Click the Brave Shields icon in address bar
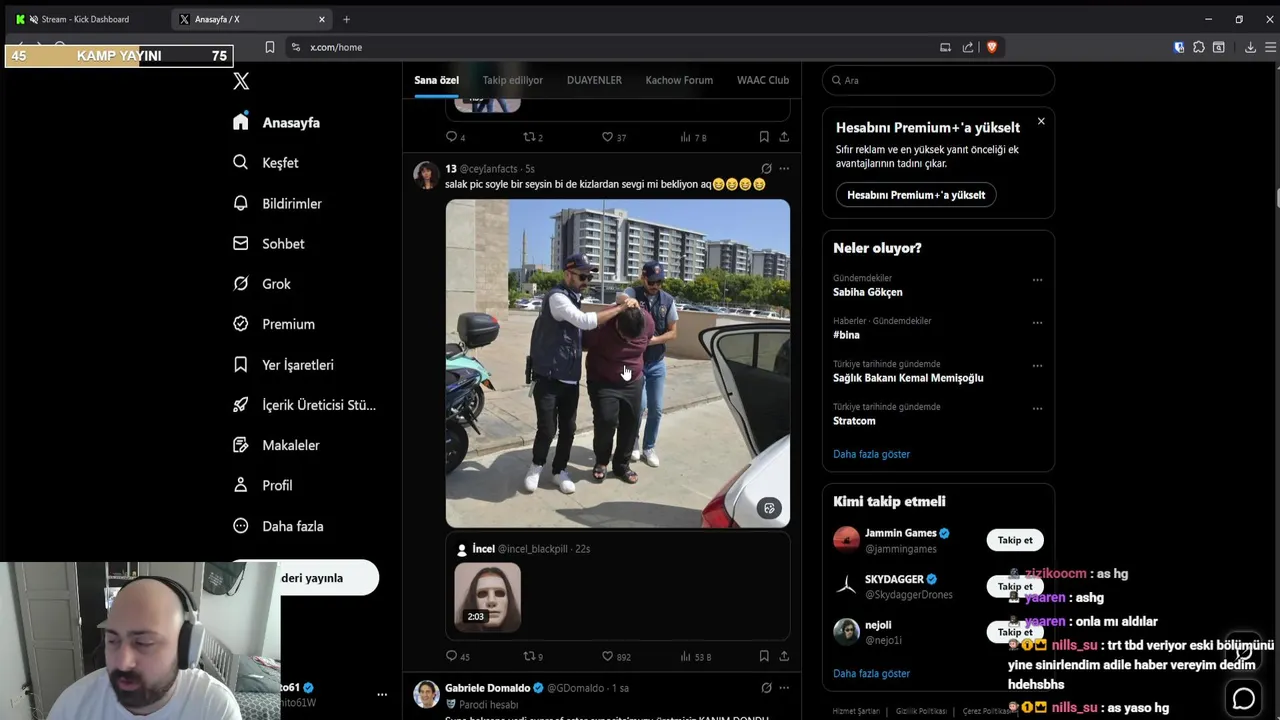 tap(991, 47)
